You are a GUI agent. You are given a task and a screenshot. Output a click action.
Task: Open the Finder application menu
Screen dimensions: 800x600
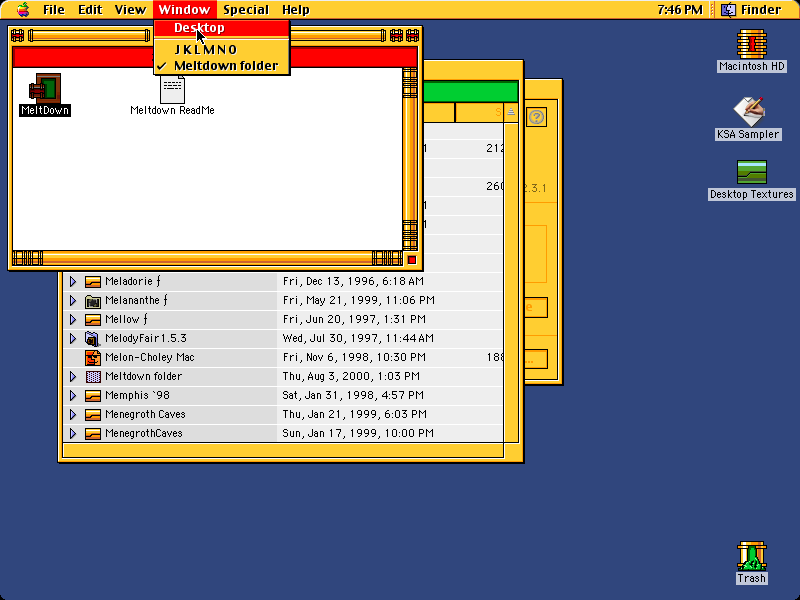click(752, 10)
